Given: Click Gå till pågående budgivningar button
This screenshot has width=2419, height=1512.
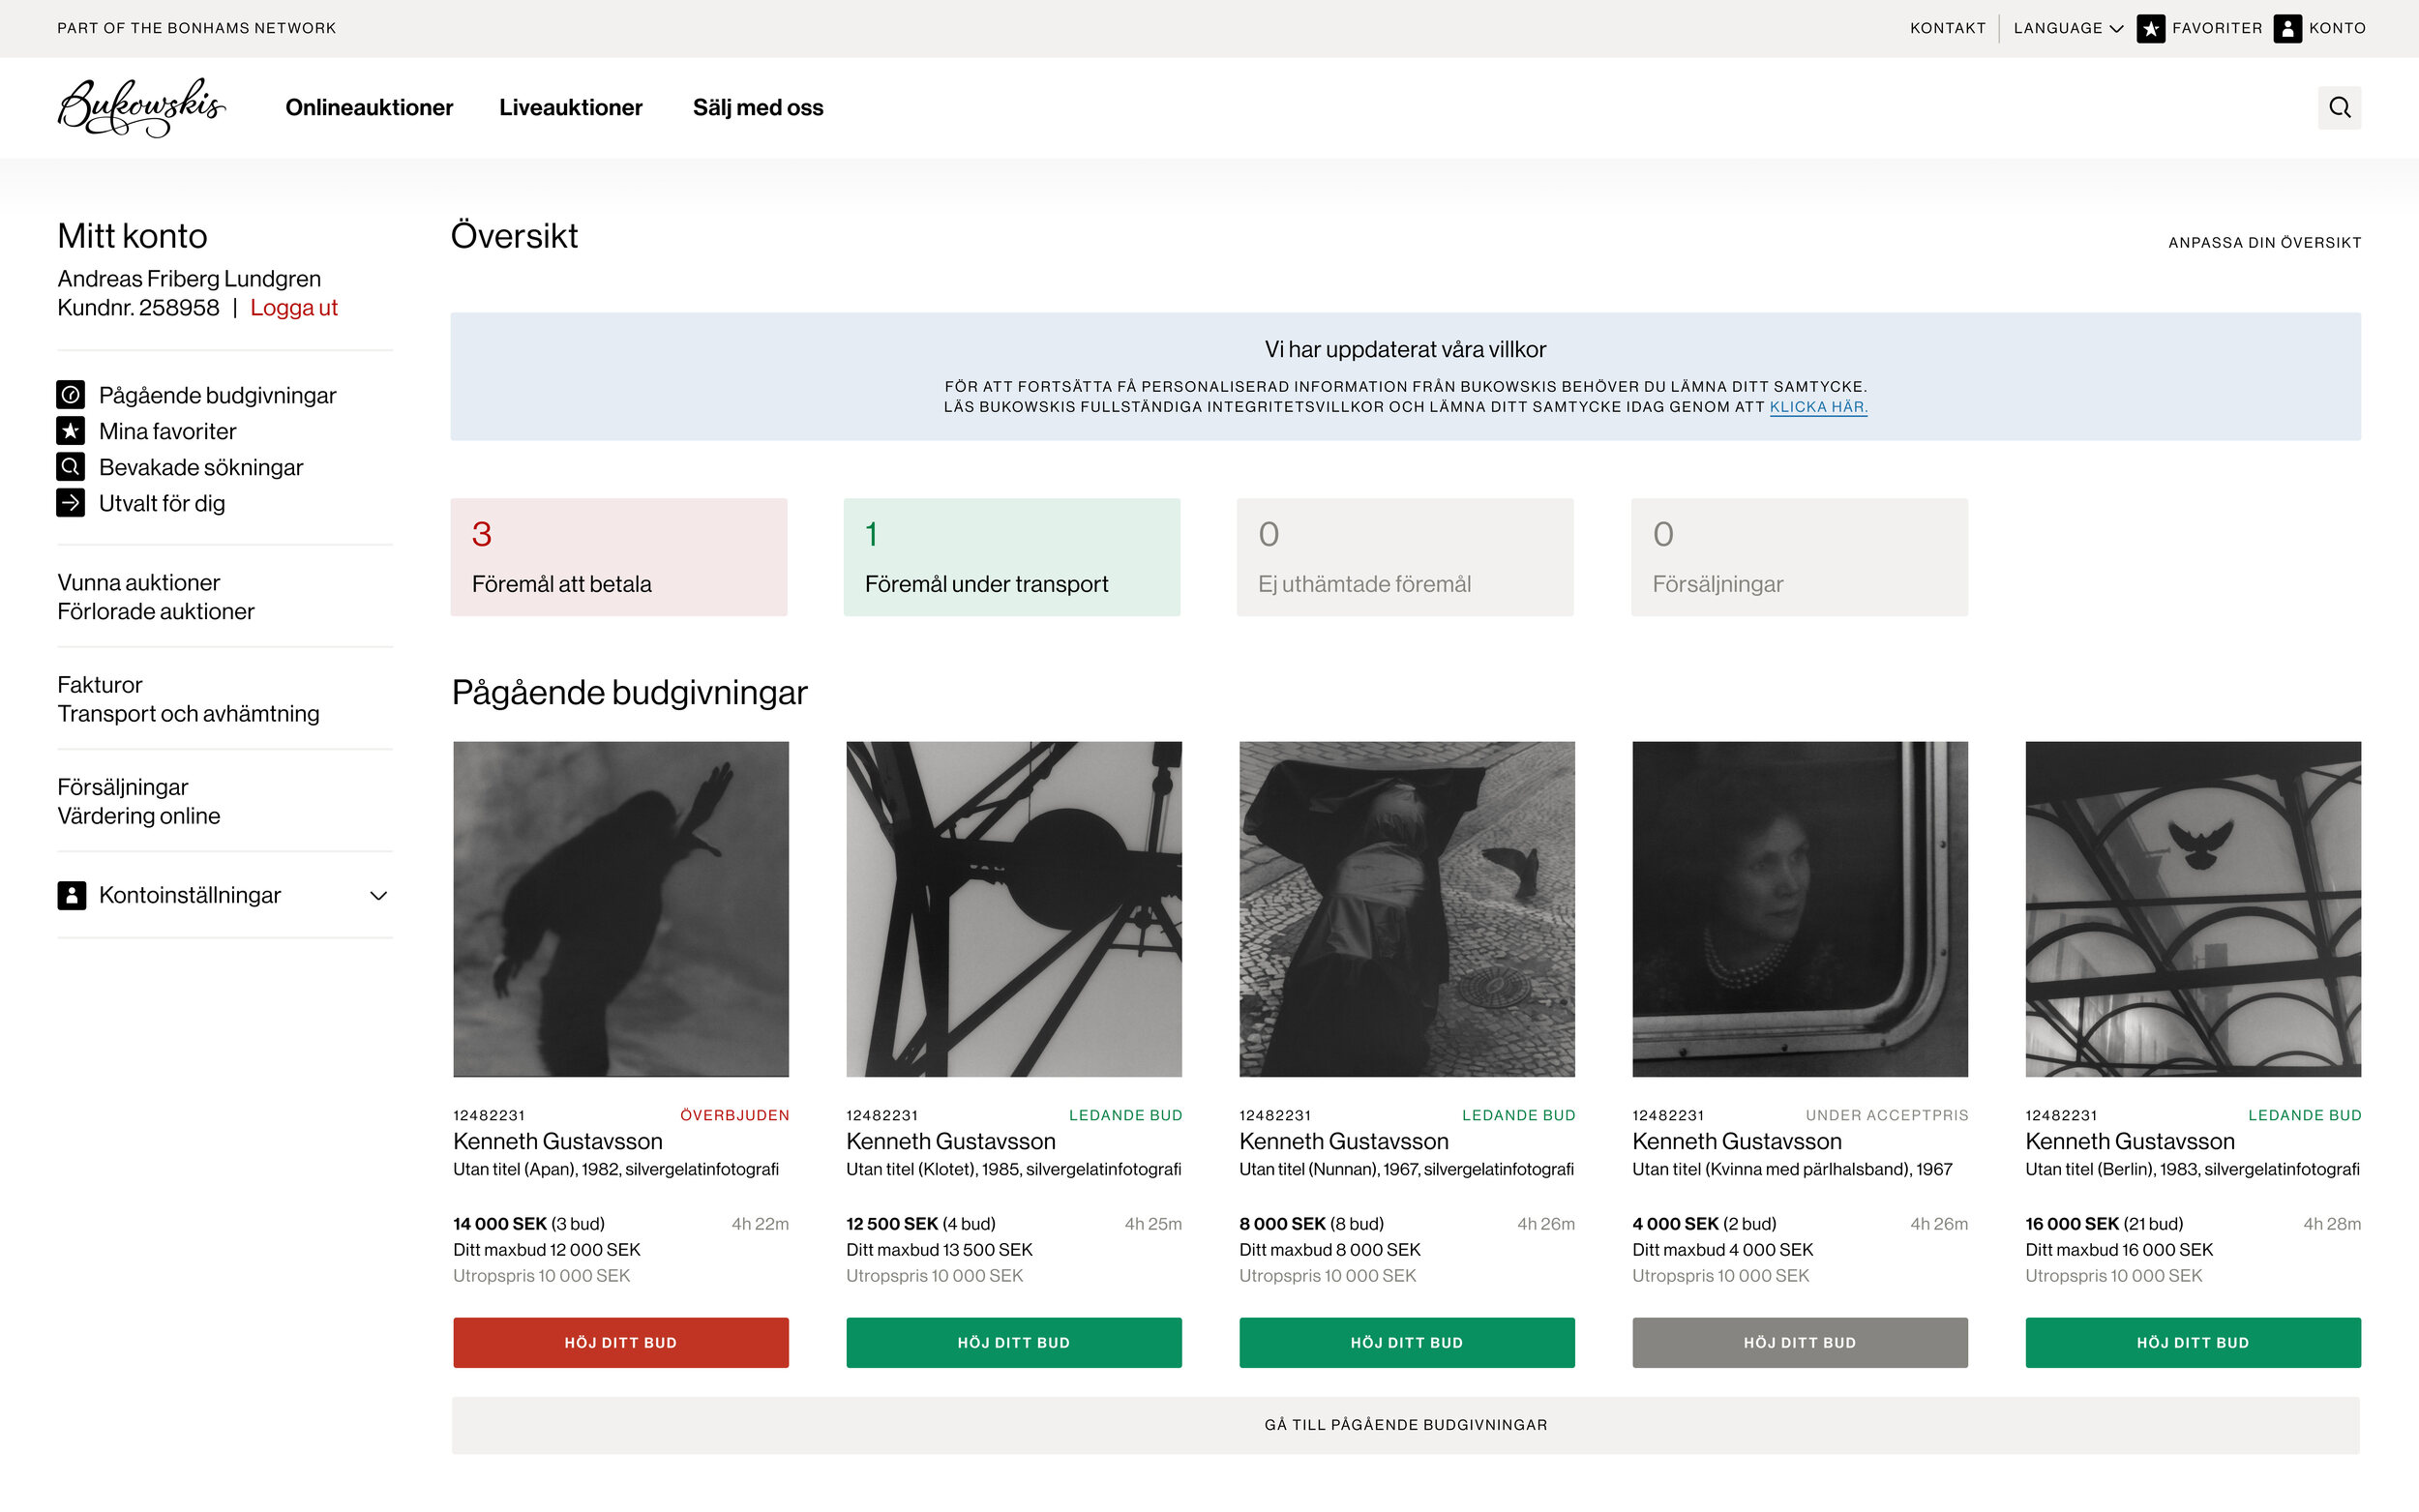Looking at the screenshot, I should pos(1405,1425).
